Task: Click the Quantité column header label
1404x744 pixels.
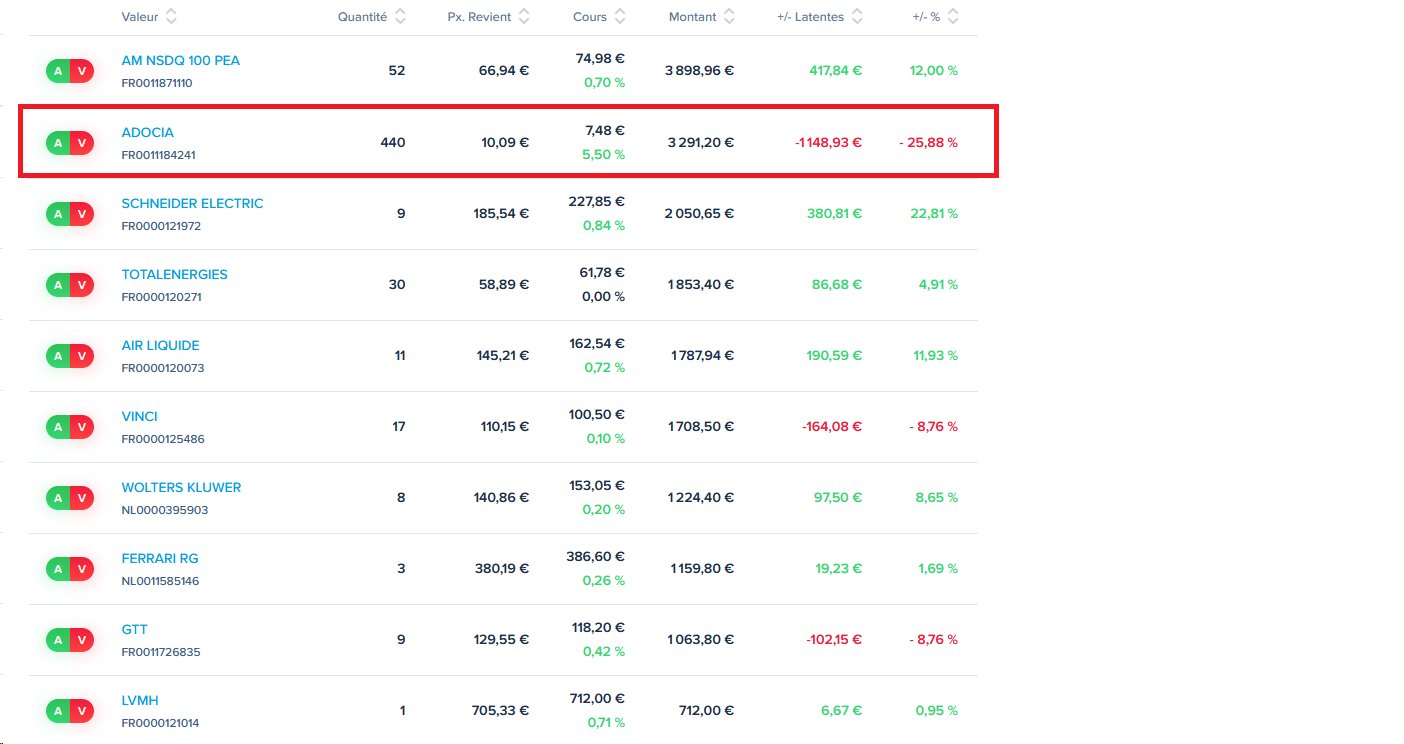Action: click(x=363, y=17)
